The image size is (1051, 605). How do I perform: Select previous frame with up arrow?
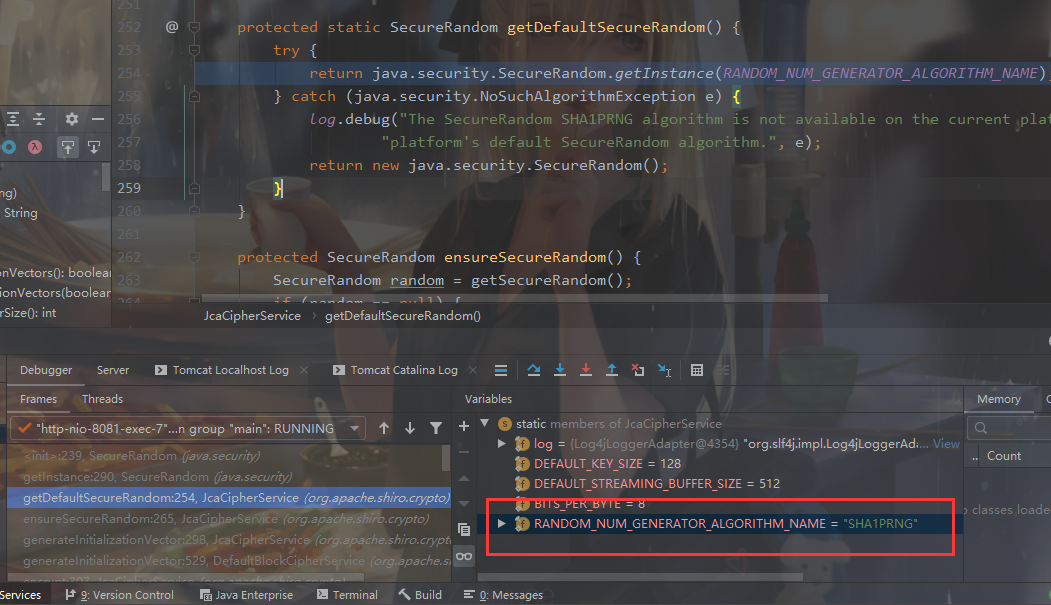tap(383, 428)
